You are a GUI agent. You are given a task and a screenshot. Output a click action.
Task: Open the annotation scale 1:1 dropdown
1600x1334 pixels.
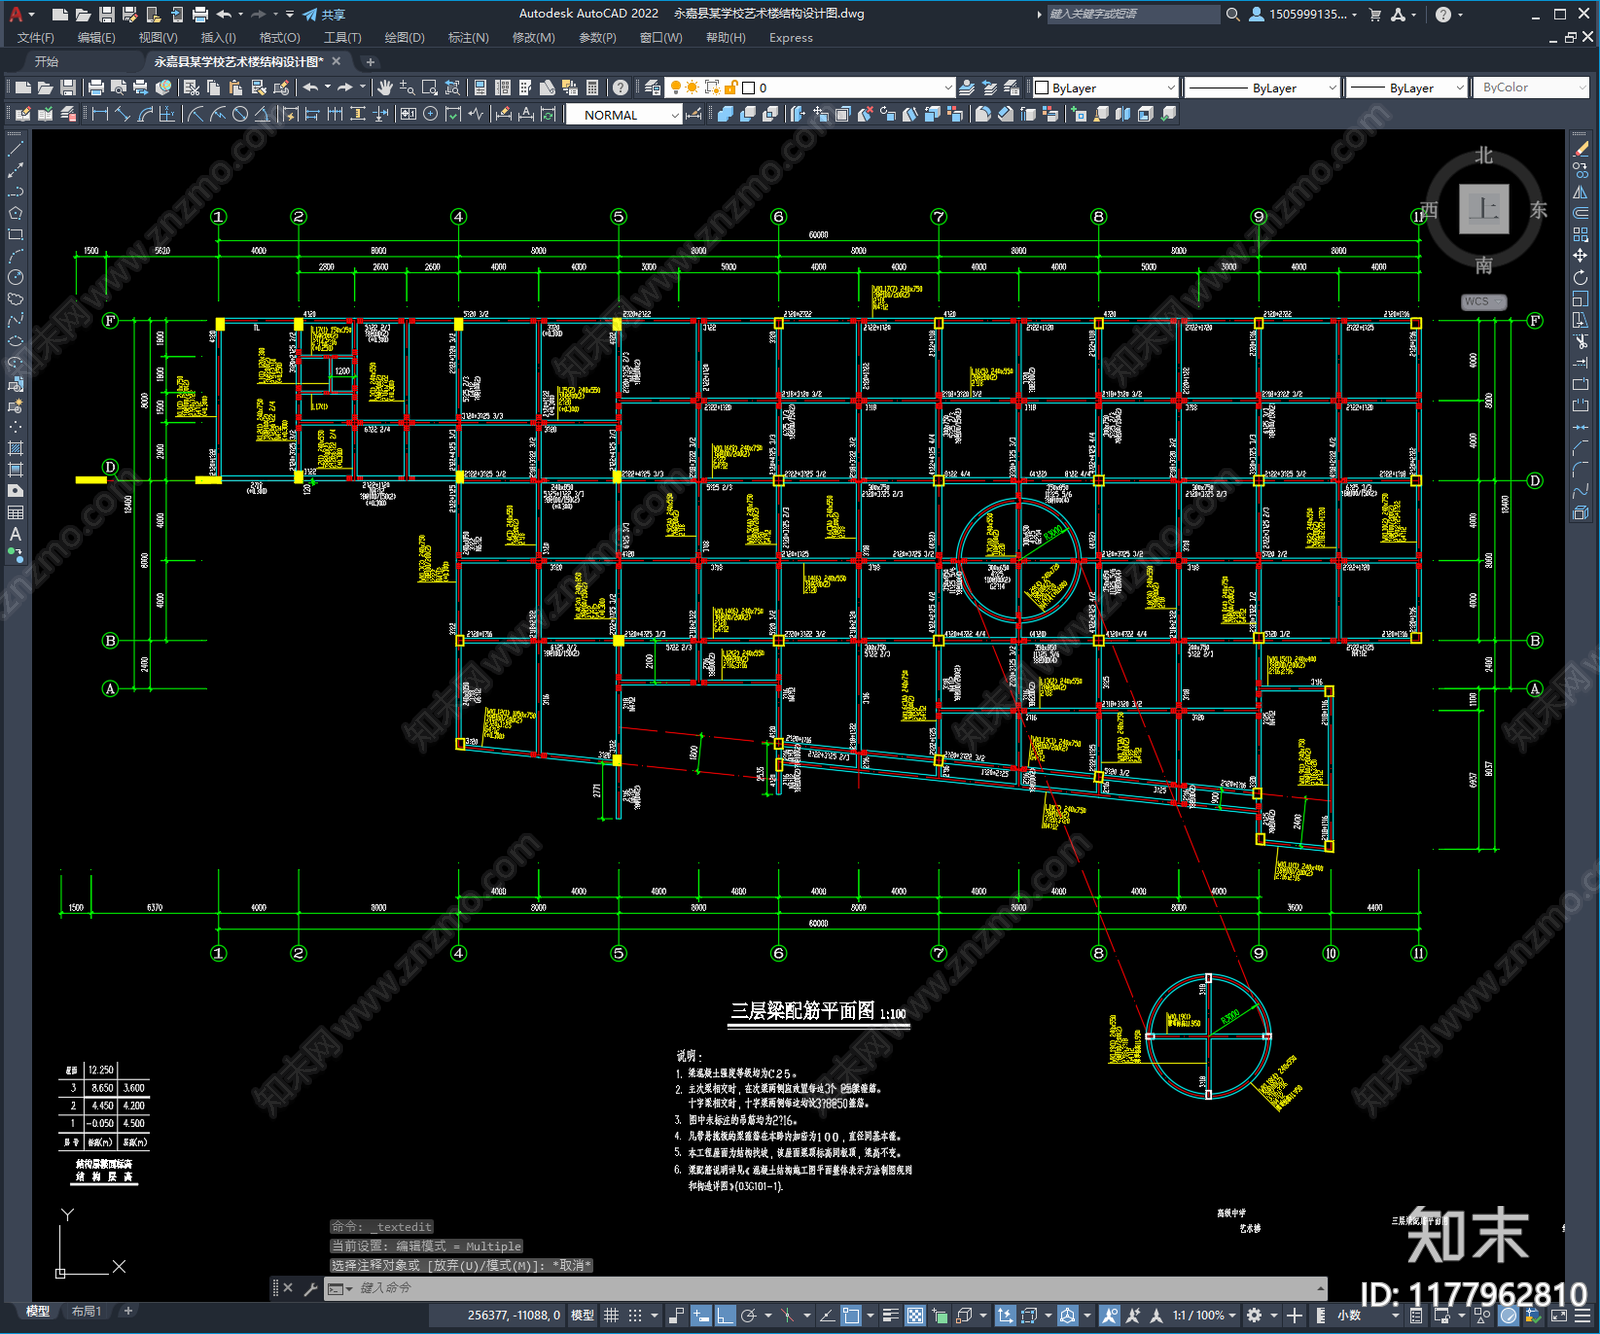(x=1204, y=1315)
